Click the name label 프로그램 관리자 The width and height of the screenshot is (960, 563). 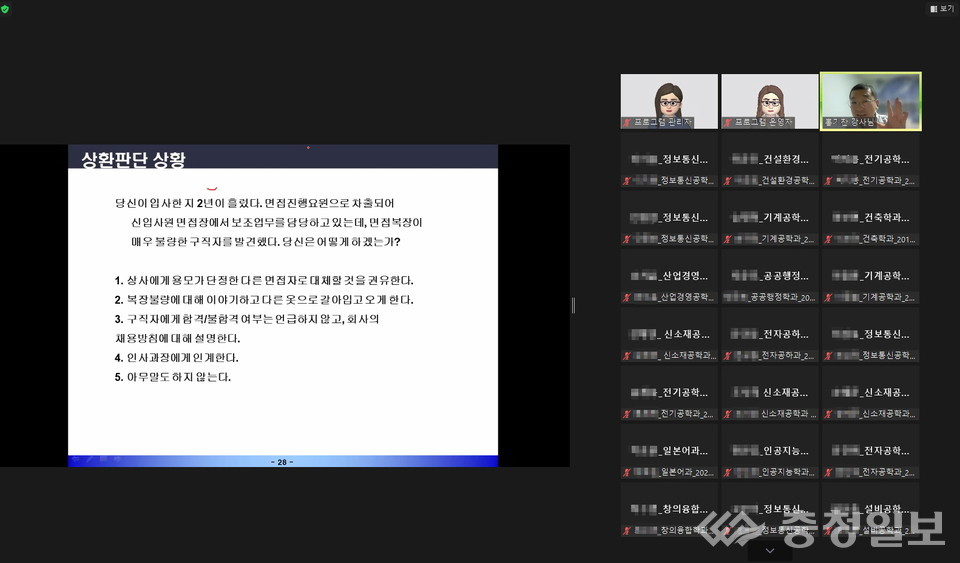point(662,122)
